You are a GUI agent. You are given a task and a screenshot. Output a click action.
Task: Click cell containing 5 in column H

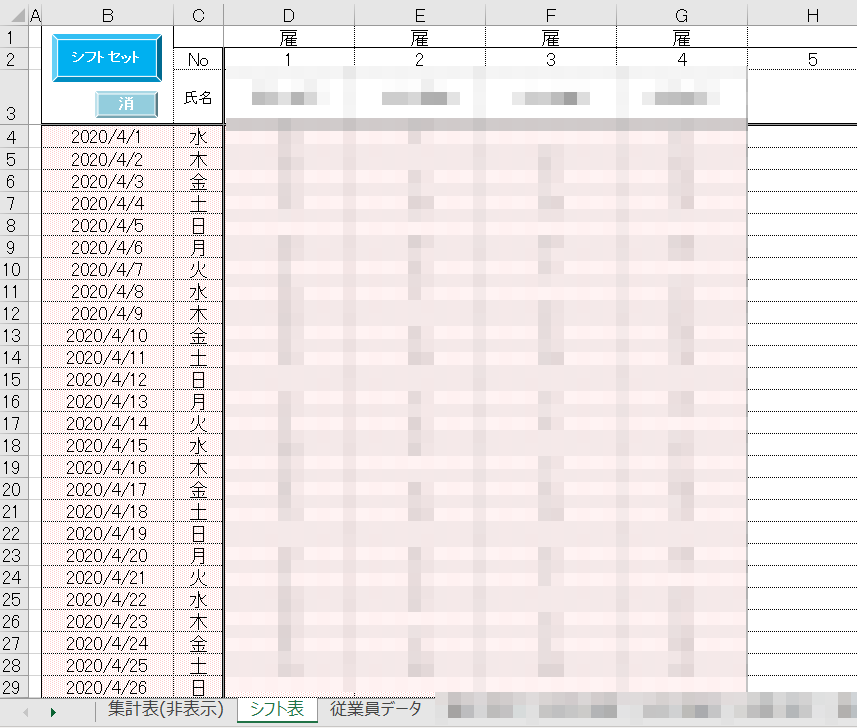(x=811, y=60)
